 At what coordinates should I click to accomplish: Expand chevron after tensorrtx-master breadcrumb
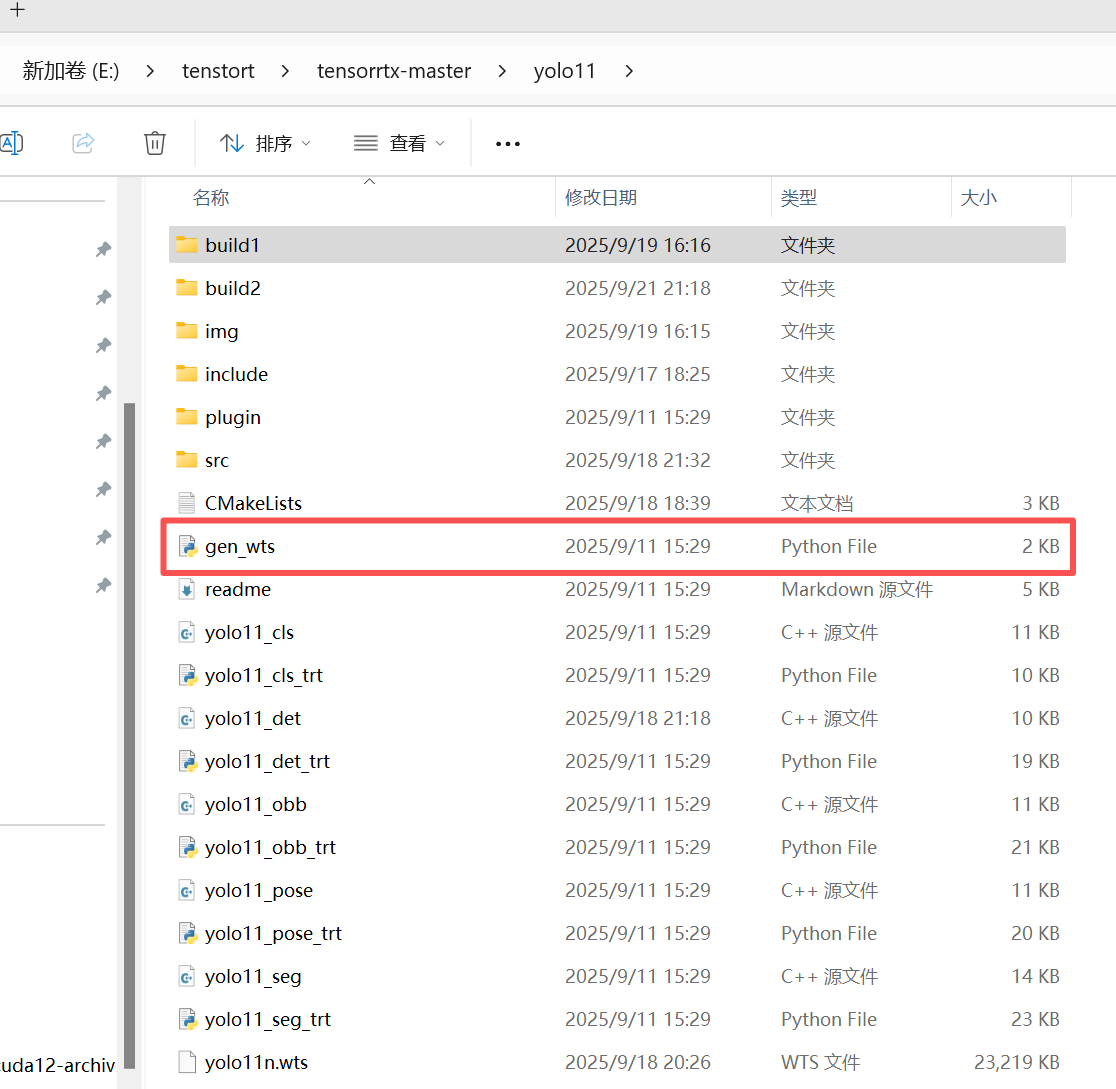(502, 71)
